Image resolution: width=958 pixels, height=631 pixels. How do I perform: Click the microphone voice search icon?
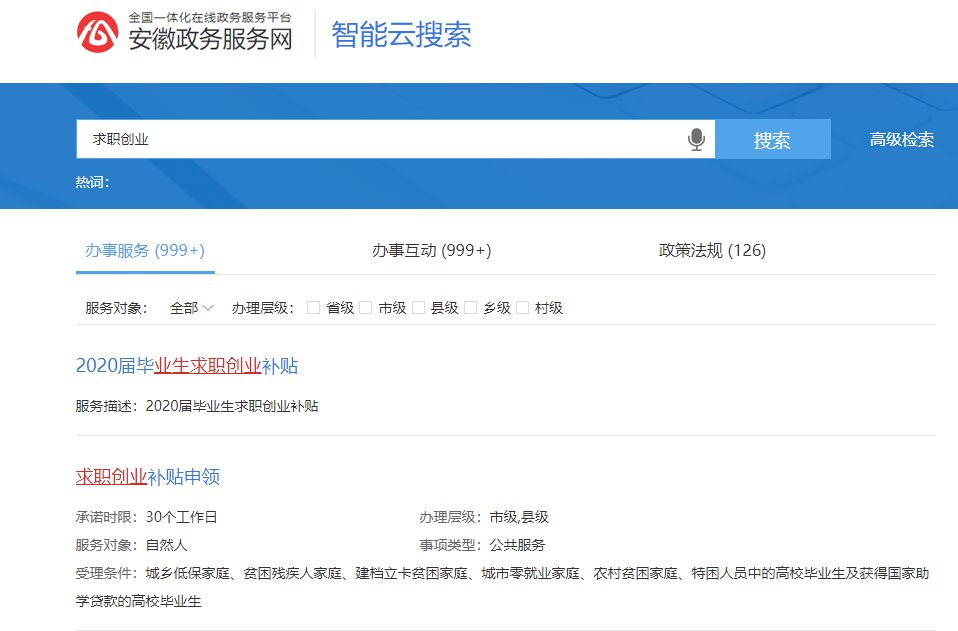(x=696, y=139)
